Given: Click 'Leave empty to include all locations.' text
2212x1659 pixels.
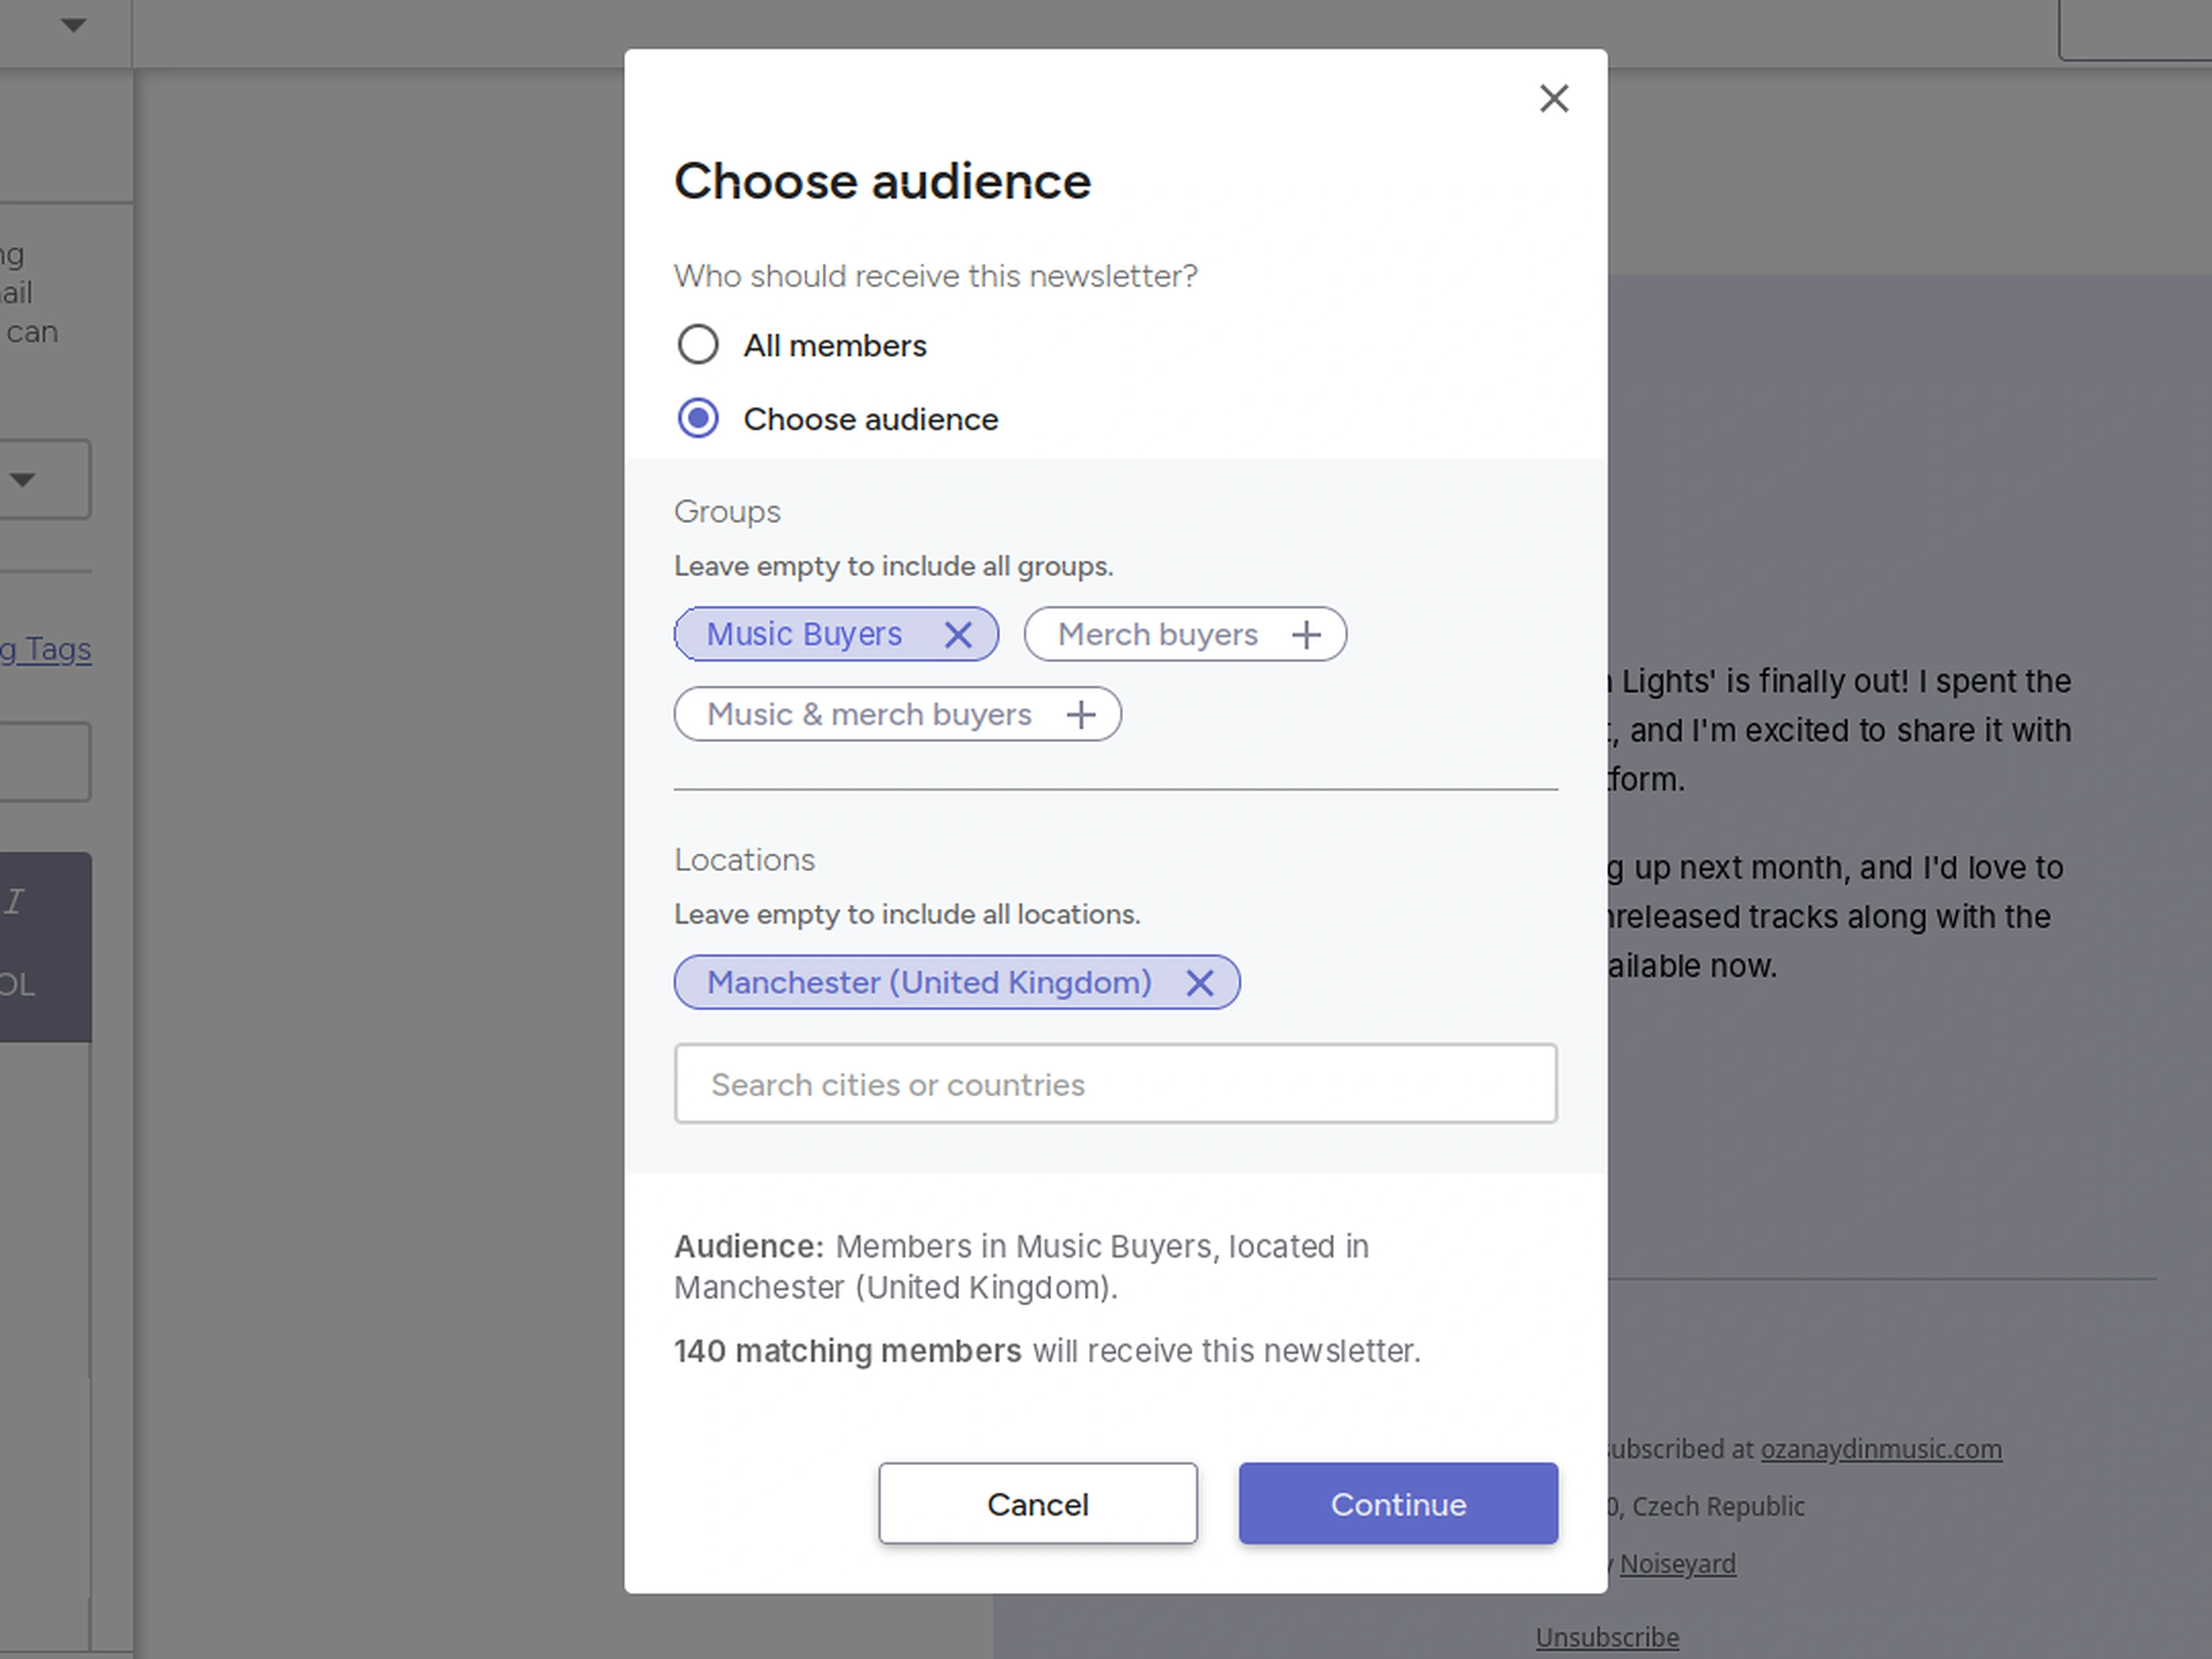Looking at the screenshot, I should point(907,914).
